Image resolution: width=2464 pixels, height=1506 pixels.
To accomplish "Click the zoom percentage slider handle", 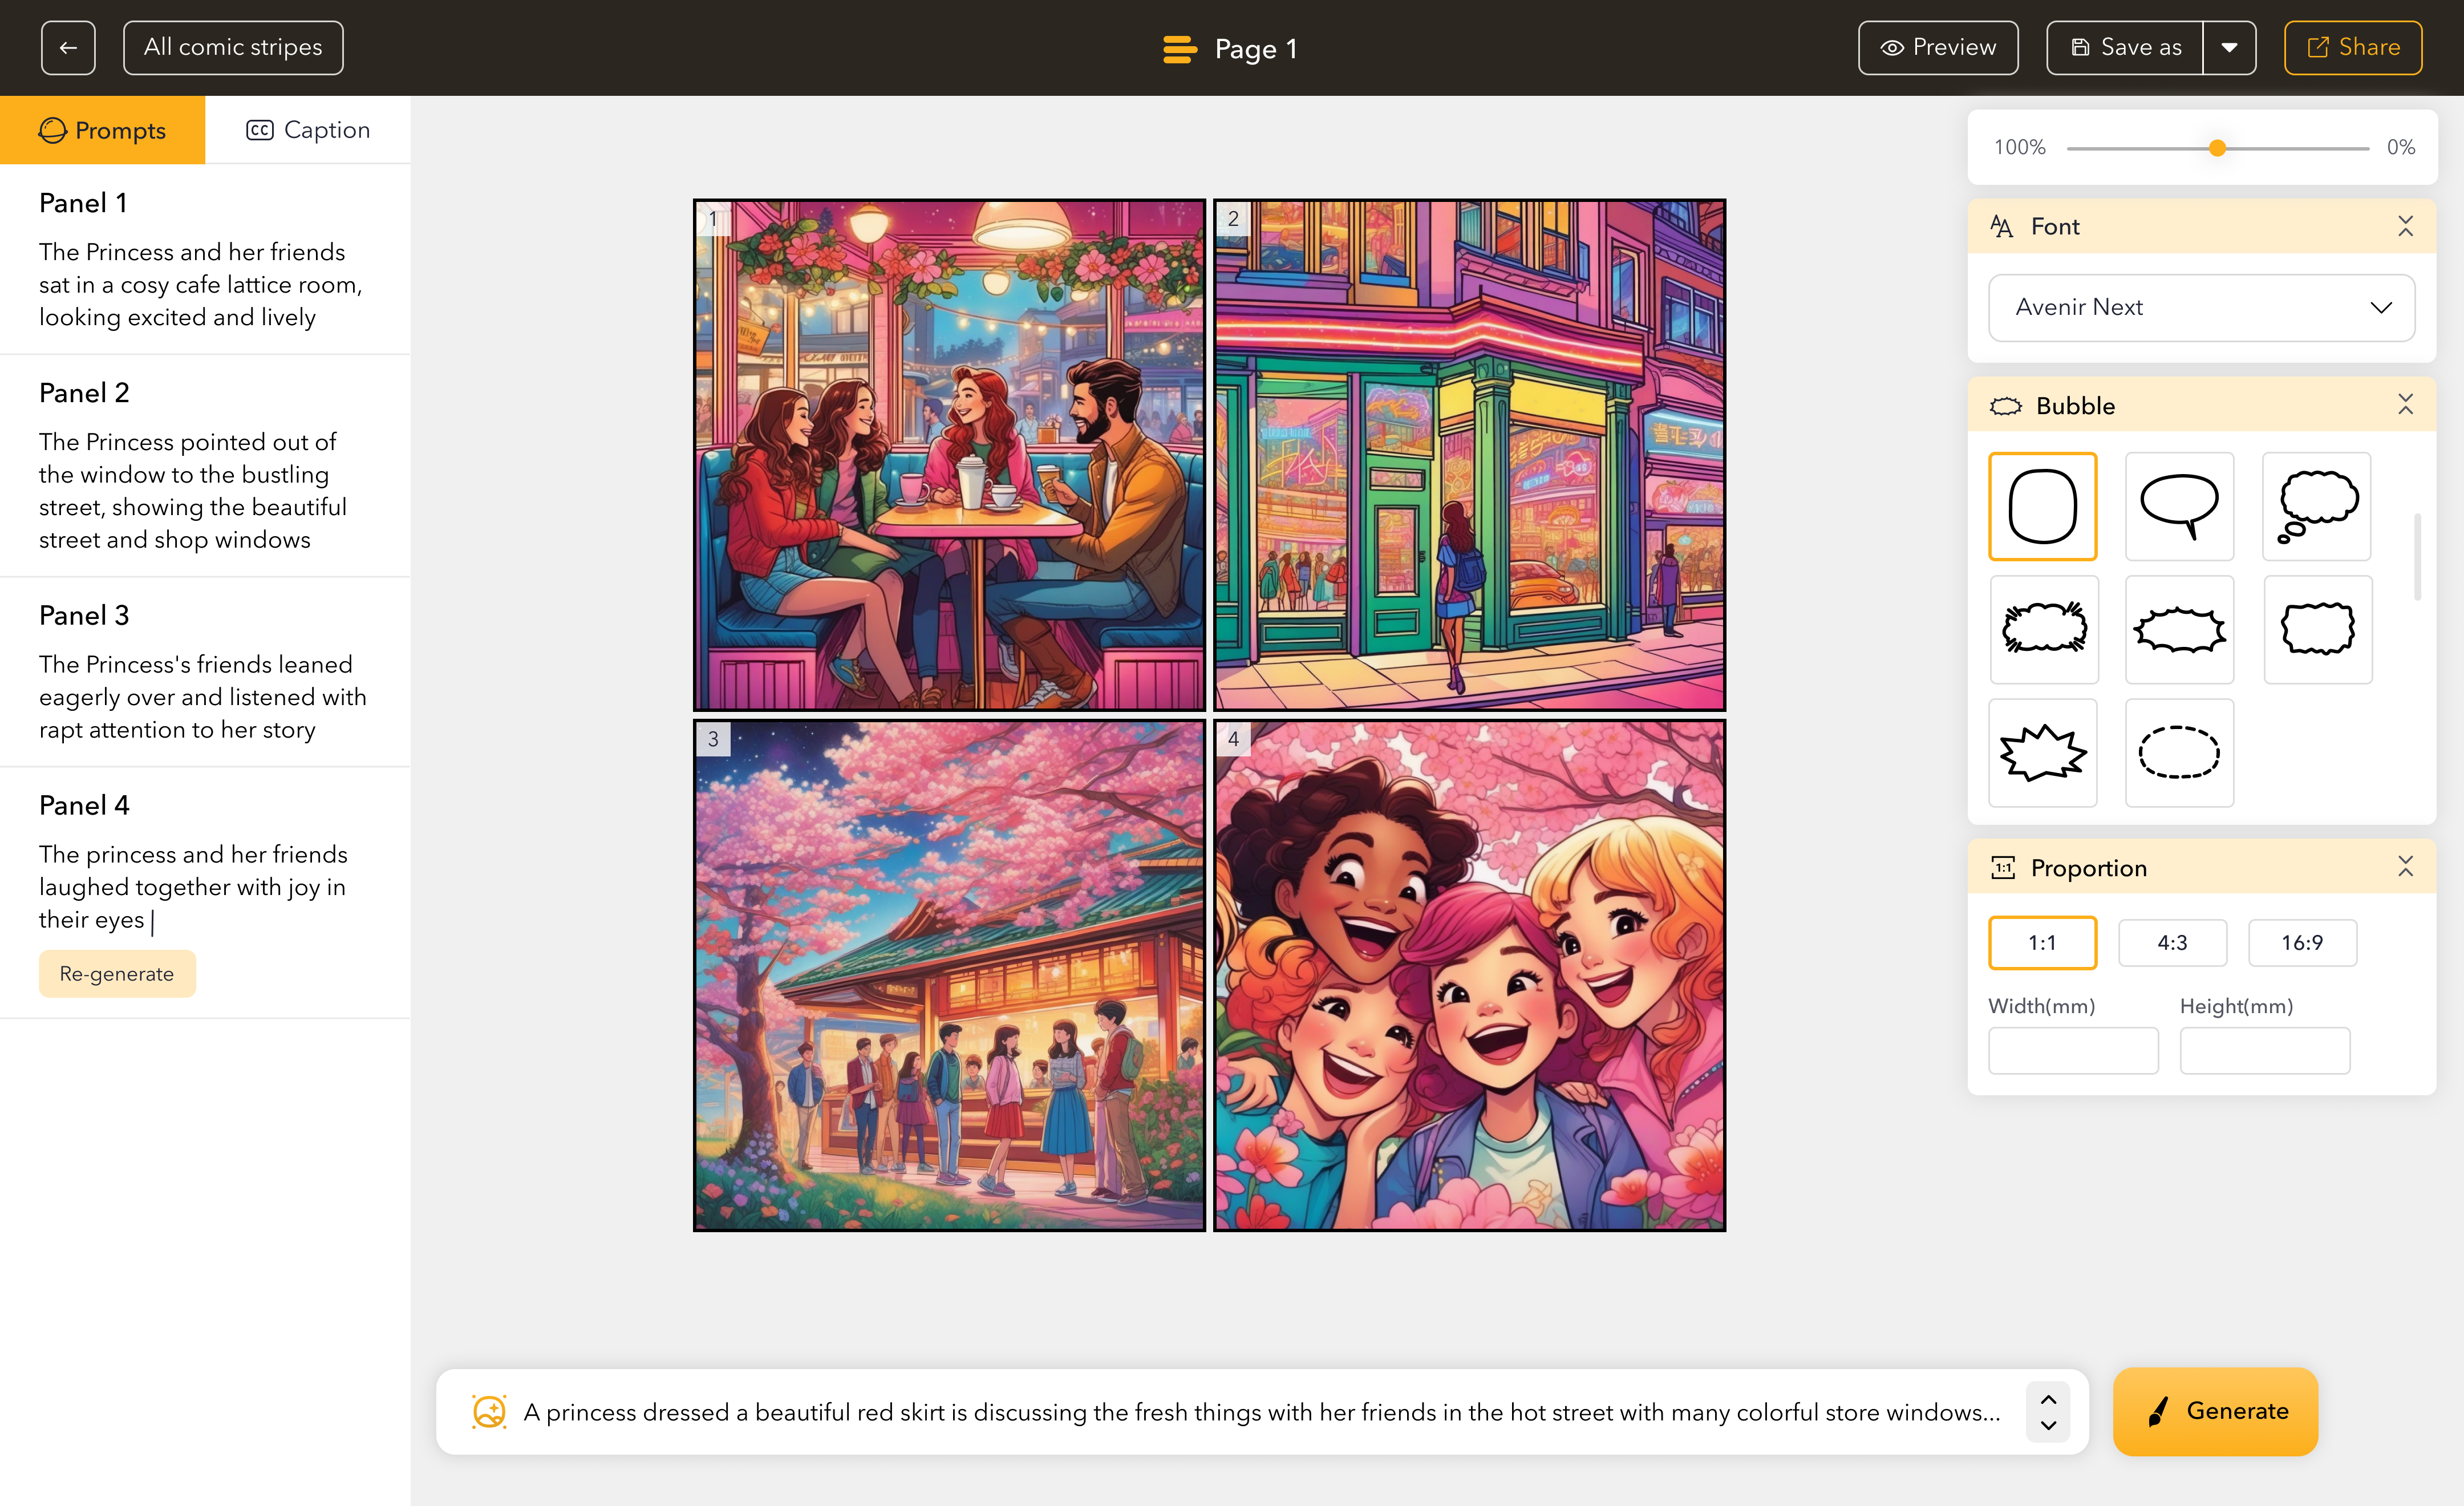I will click(x=2217, y=148).
